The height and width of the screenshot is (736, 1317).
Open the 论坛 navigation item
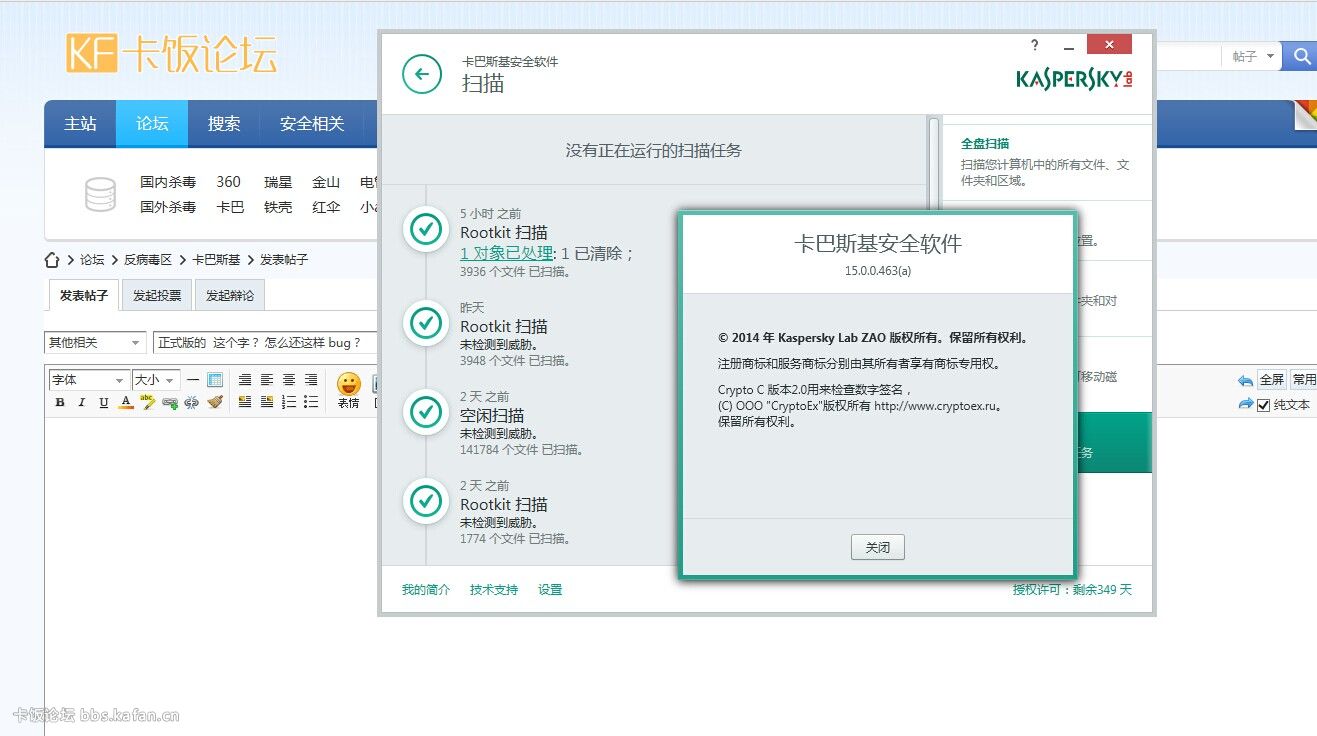(152, 124)
